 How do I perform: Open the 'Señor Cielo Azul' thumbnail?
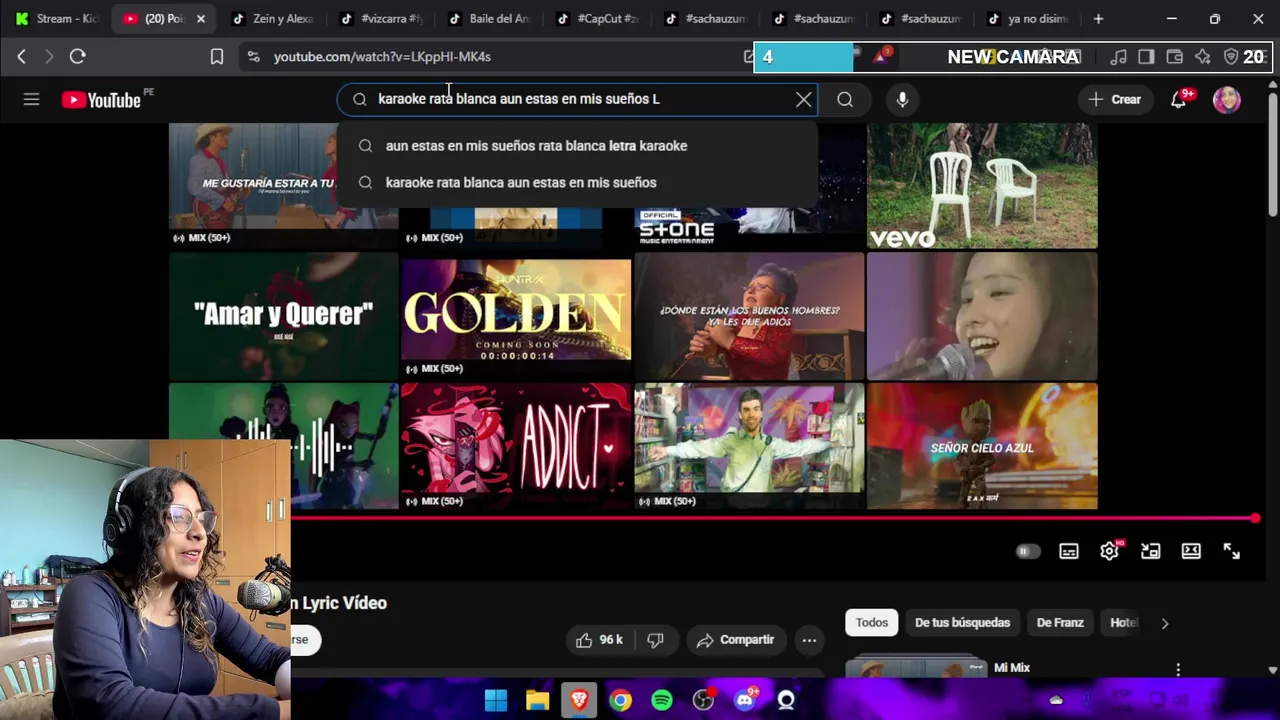tap(982, 446)
